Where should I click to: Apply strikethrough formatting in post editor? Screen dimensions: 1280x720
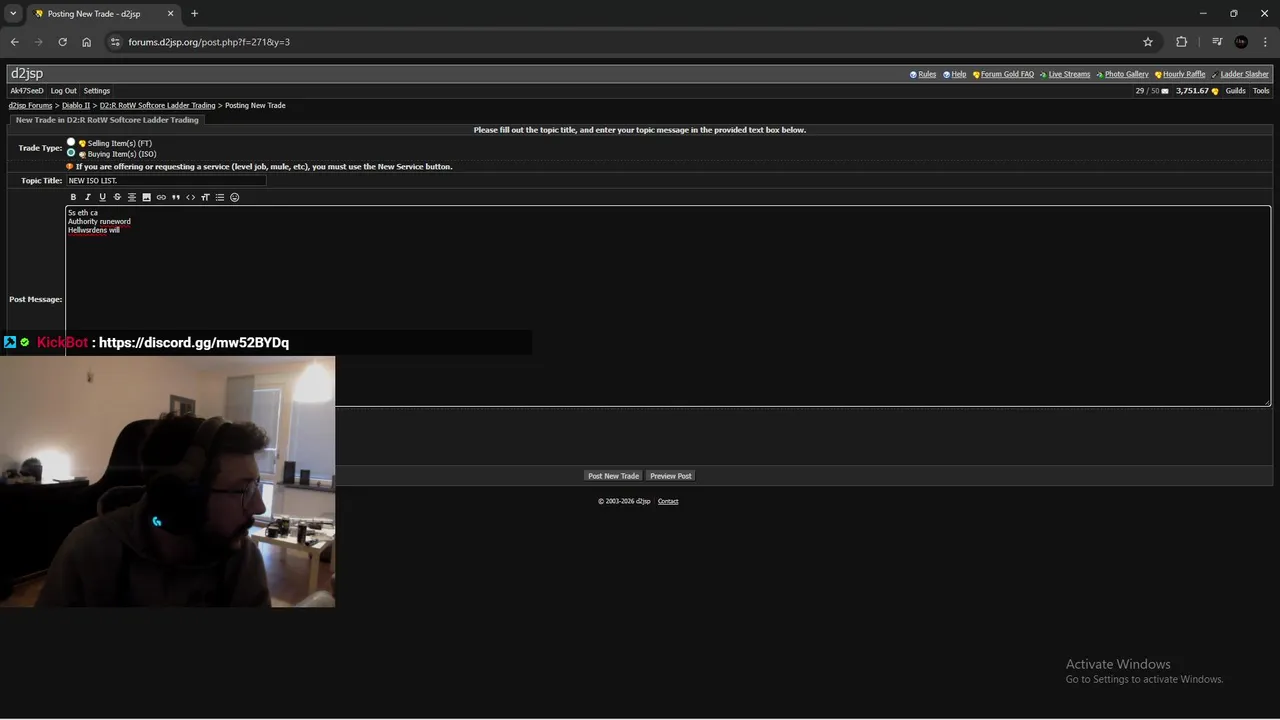[x=117, y=197]
